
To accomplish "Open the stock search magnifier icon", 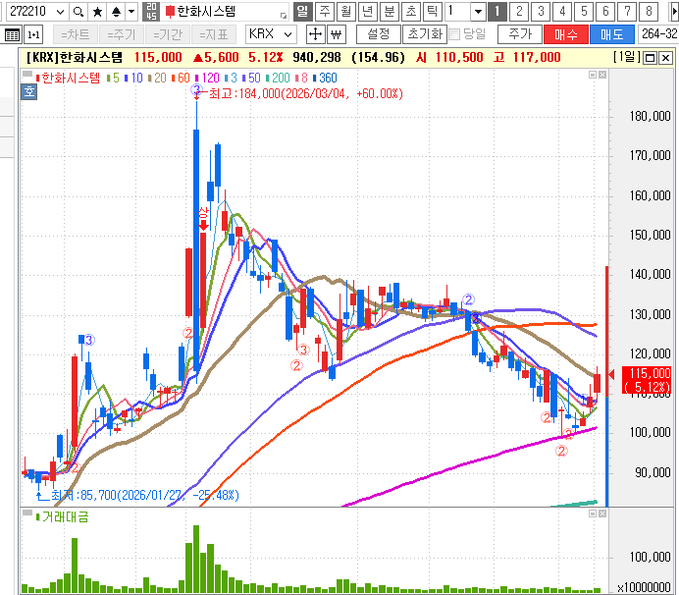I will click(x=78, y=12).
